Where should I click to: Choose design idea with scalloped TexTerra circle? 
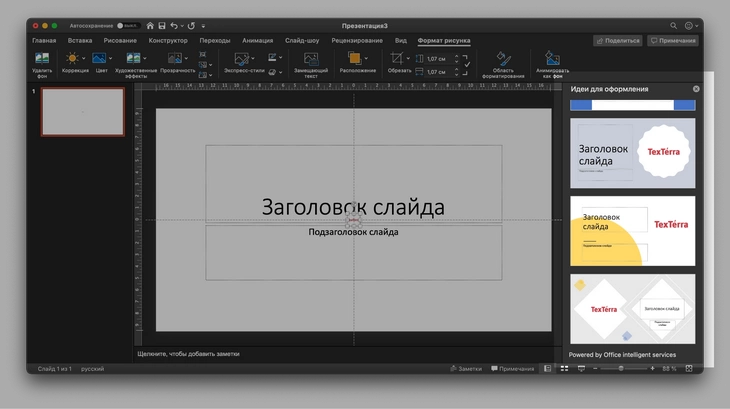tap(633, 153)
